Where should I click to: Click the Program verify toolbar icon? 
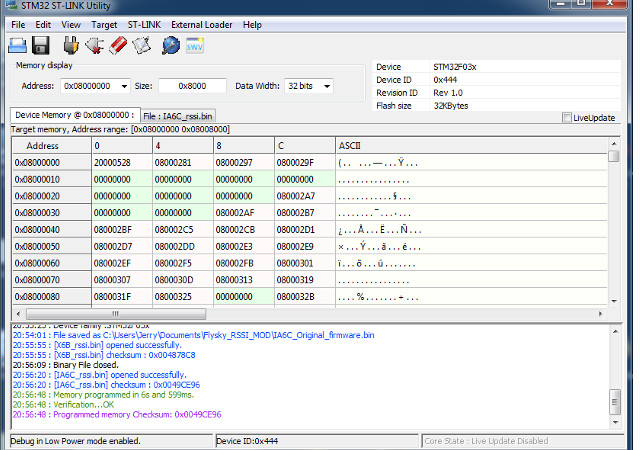click(x=141, y=45)
